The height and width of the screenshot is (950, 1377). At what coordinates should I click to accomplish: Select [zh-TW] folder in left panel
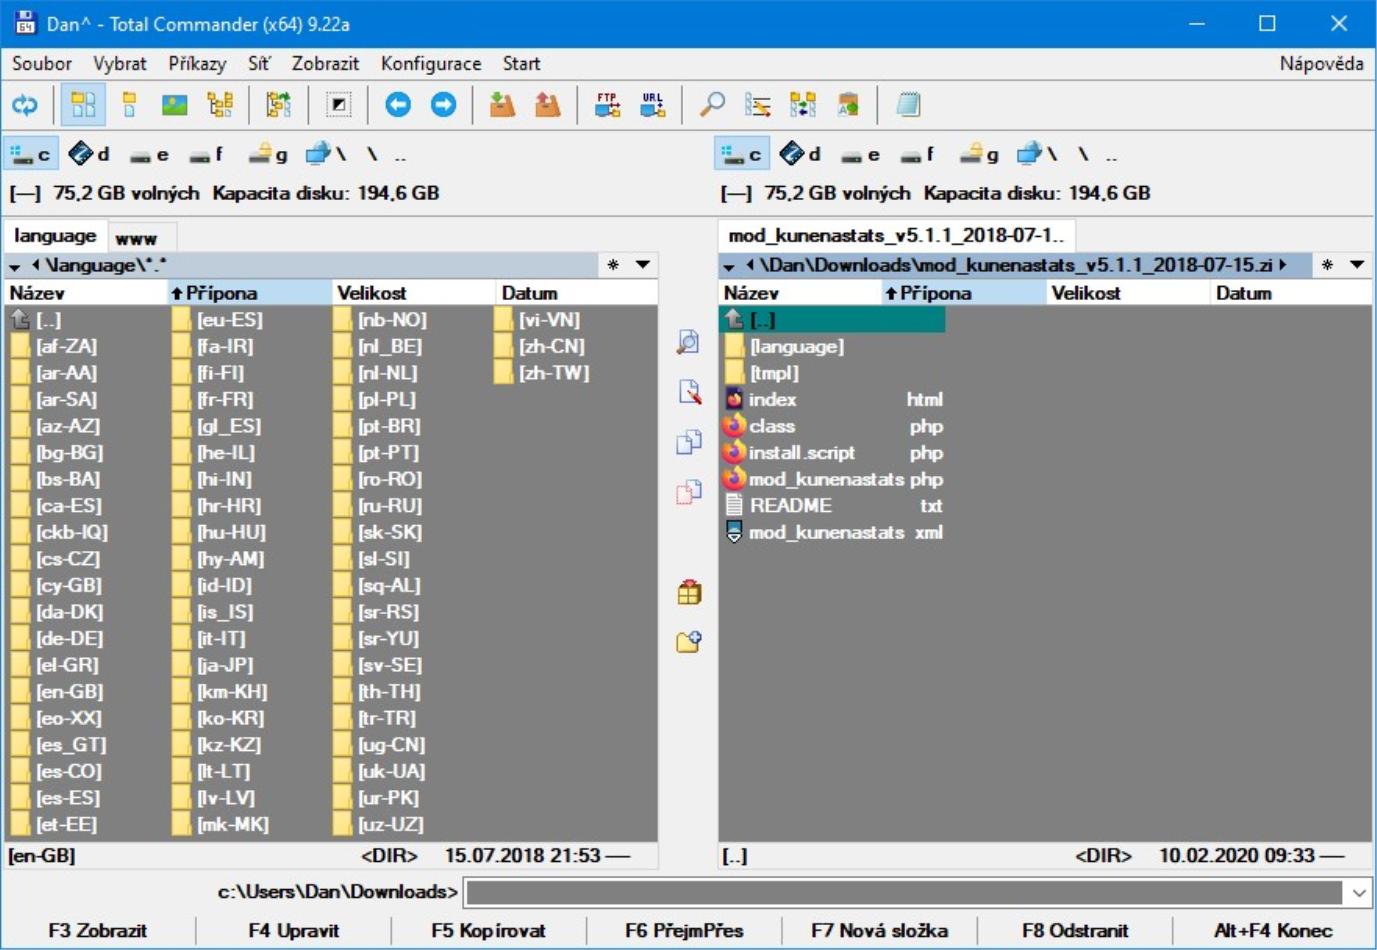click(x=542, y=373)
